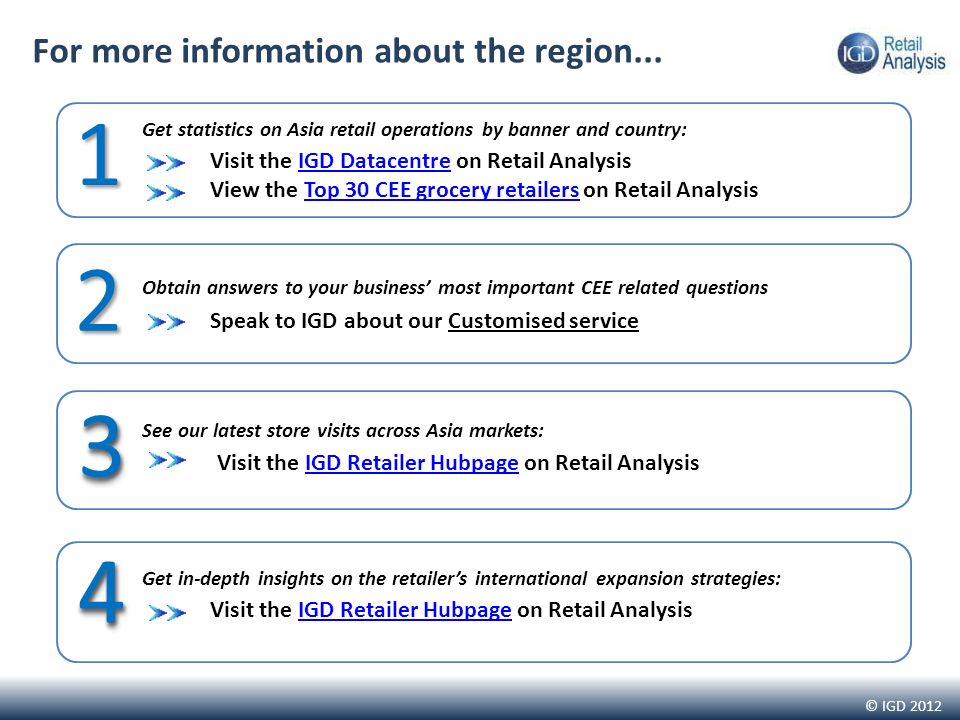Click the arrow bullet in the expansion strategies box

tap(167, 612)
